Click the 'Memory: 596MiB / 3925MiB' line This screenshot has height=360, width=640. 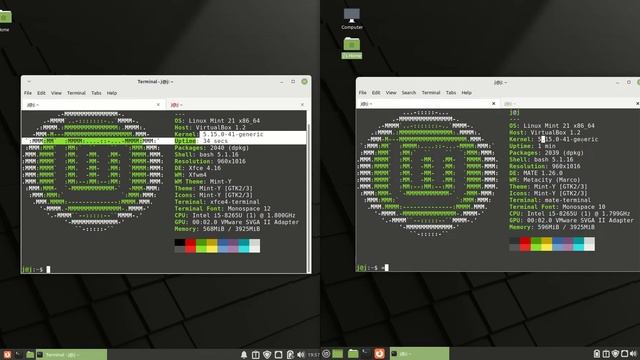pyautogui.click(x=552, y=227)
